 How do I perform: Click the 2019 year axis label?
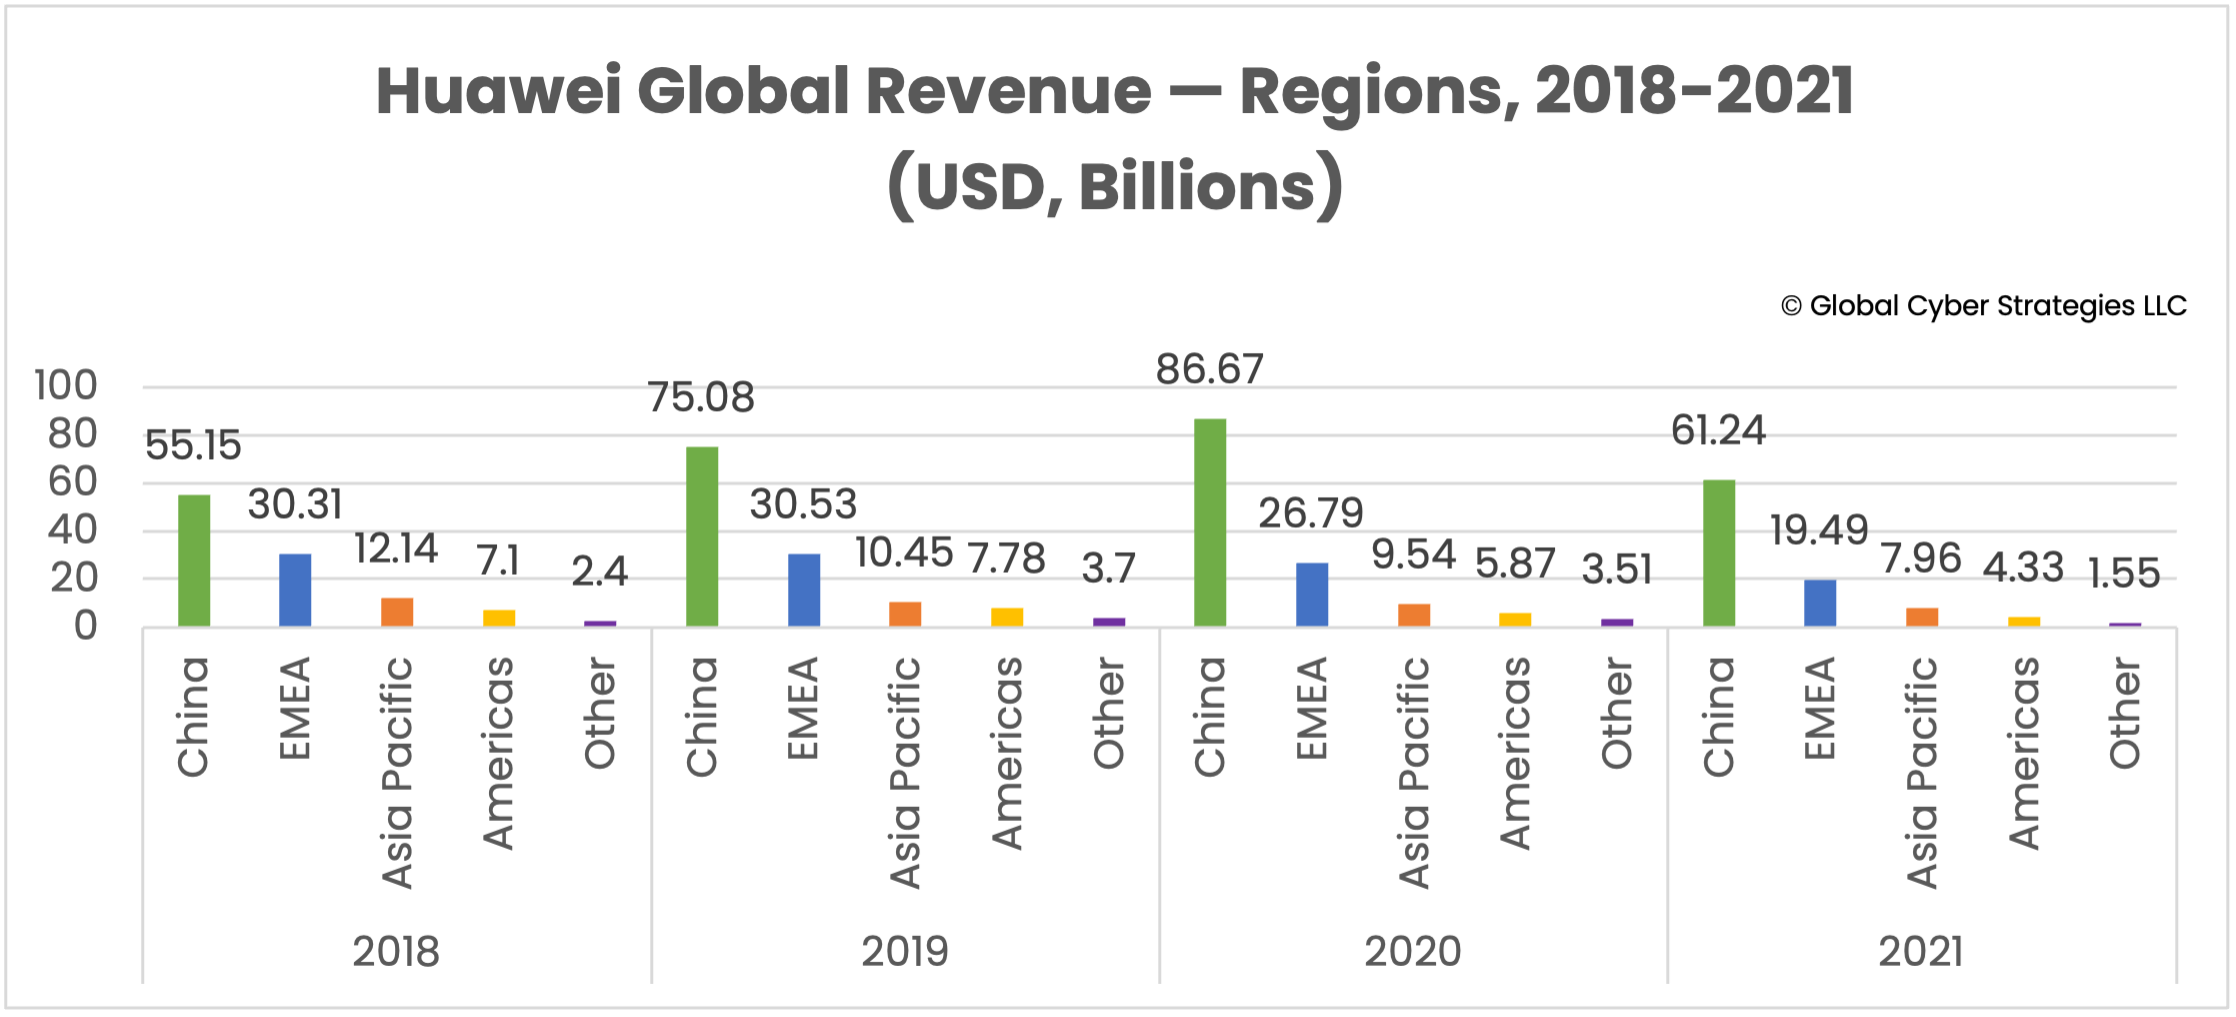[905, 951]
